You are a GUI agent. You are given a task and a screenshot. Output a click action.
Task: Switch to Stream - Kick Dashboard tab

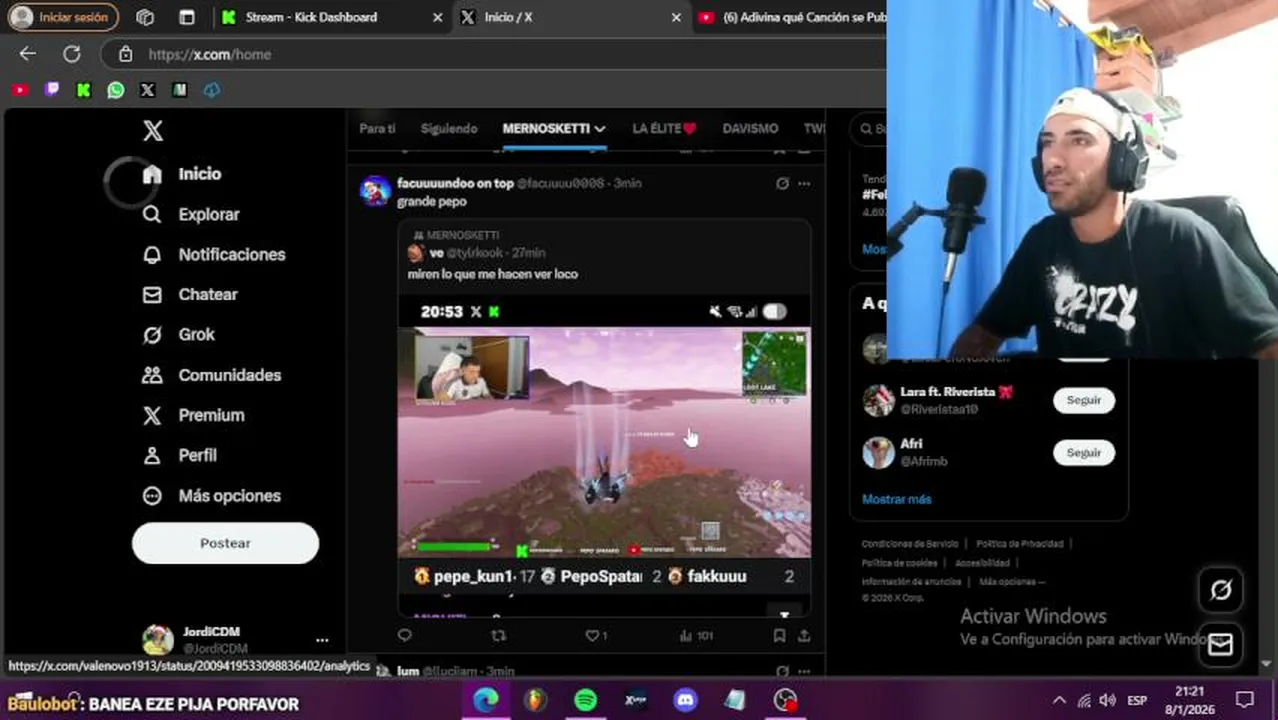[332, 17]
